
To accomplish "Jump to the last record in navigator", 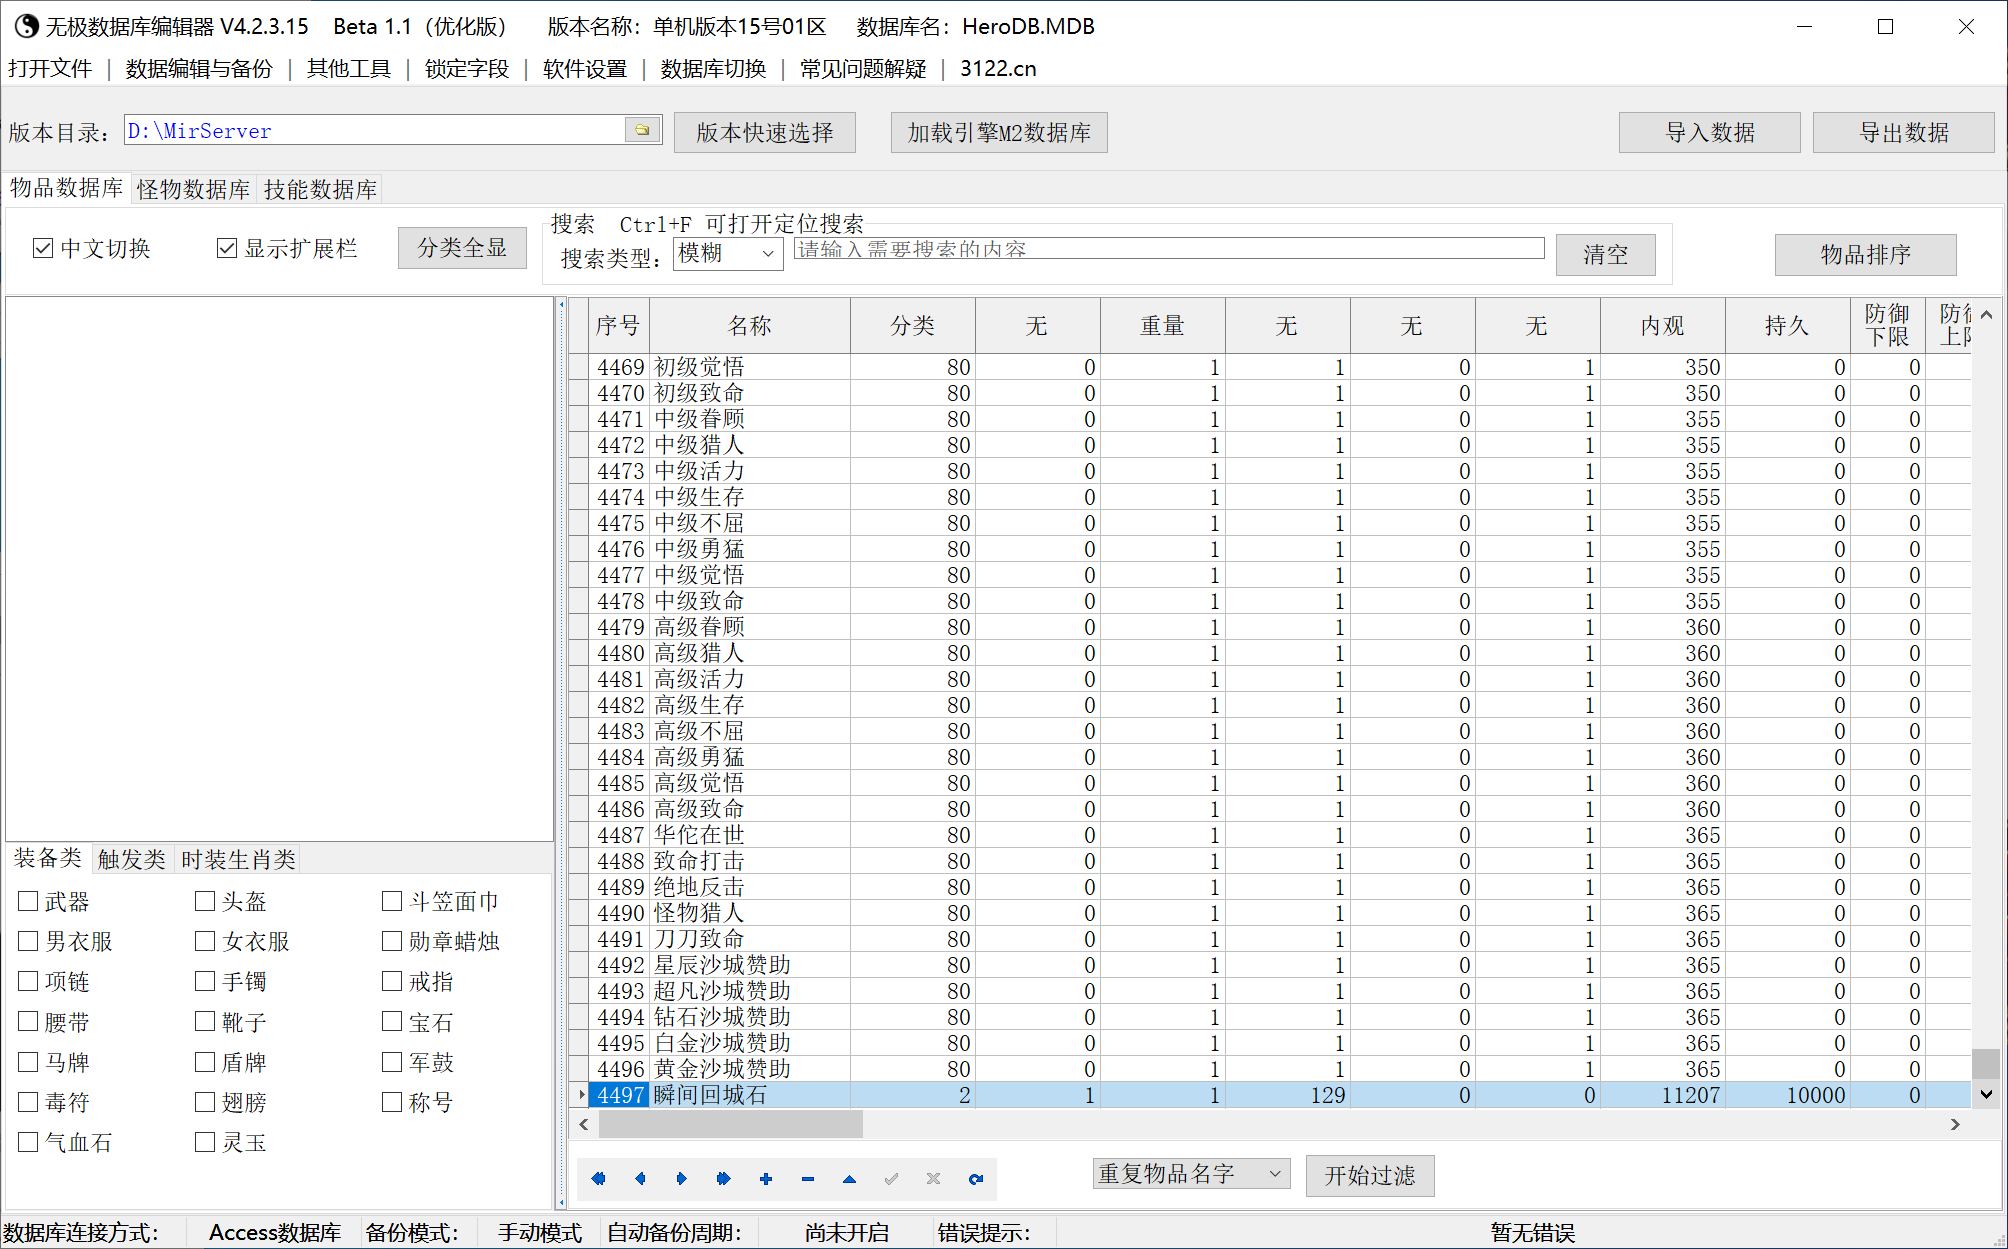I will click(x=724, y=1179).
